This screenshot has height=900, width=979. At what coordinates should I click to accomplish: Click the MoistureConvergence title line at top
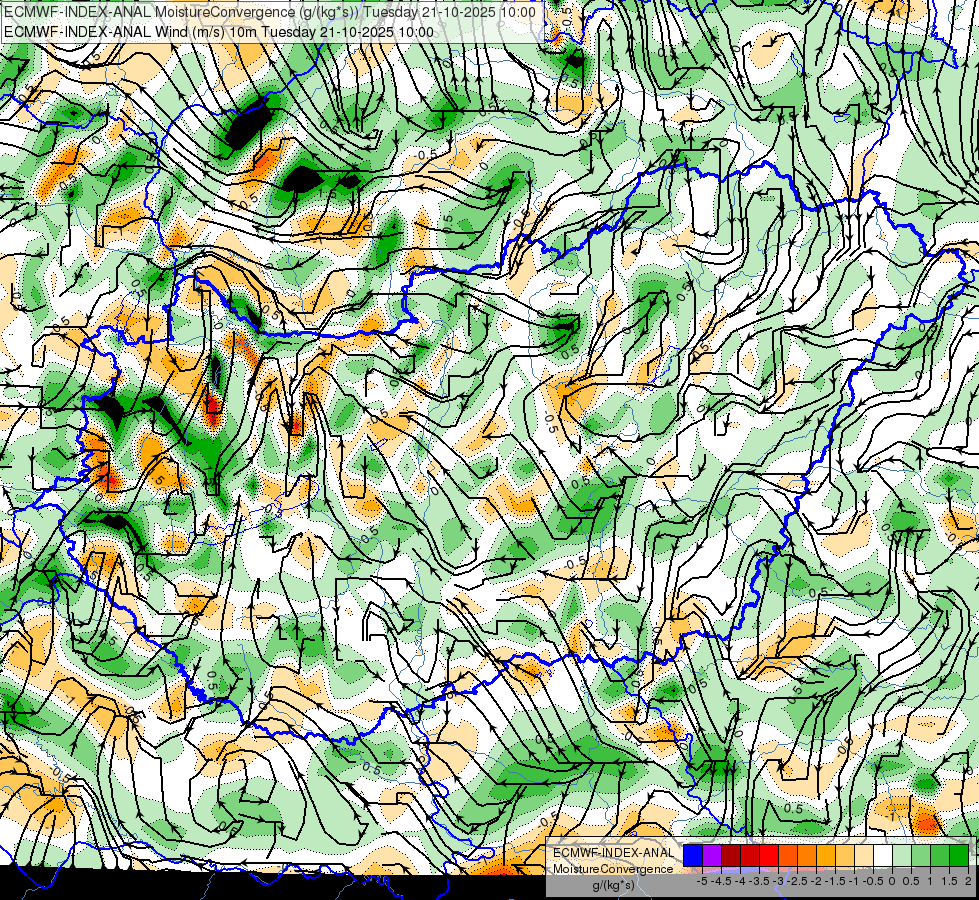[270, 12]
